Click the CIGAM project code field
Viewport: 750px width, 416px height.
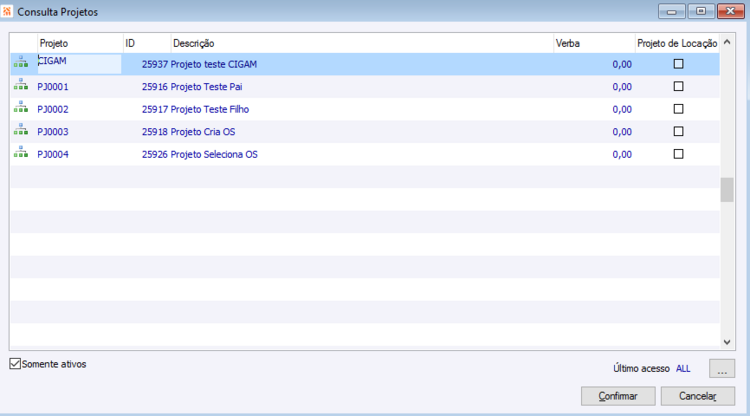pyautogui.click(x=79, y=64)
